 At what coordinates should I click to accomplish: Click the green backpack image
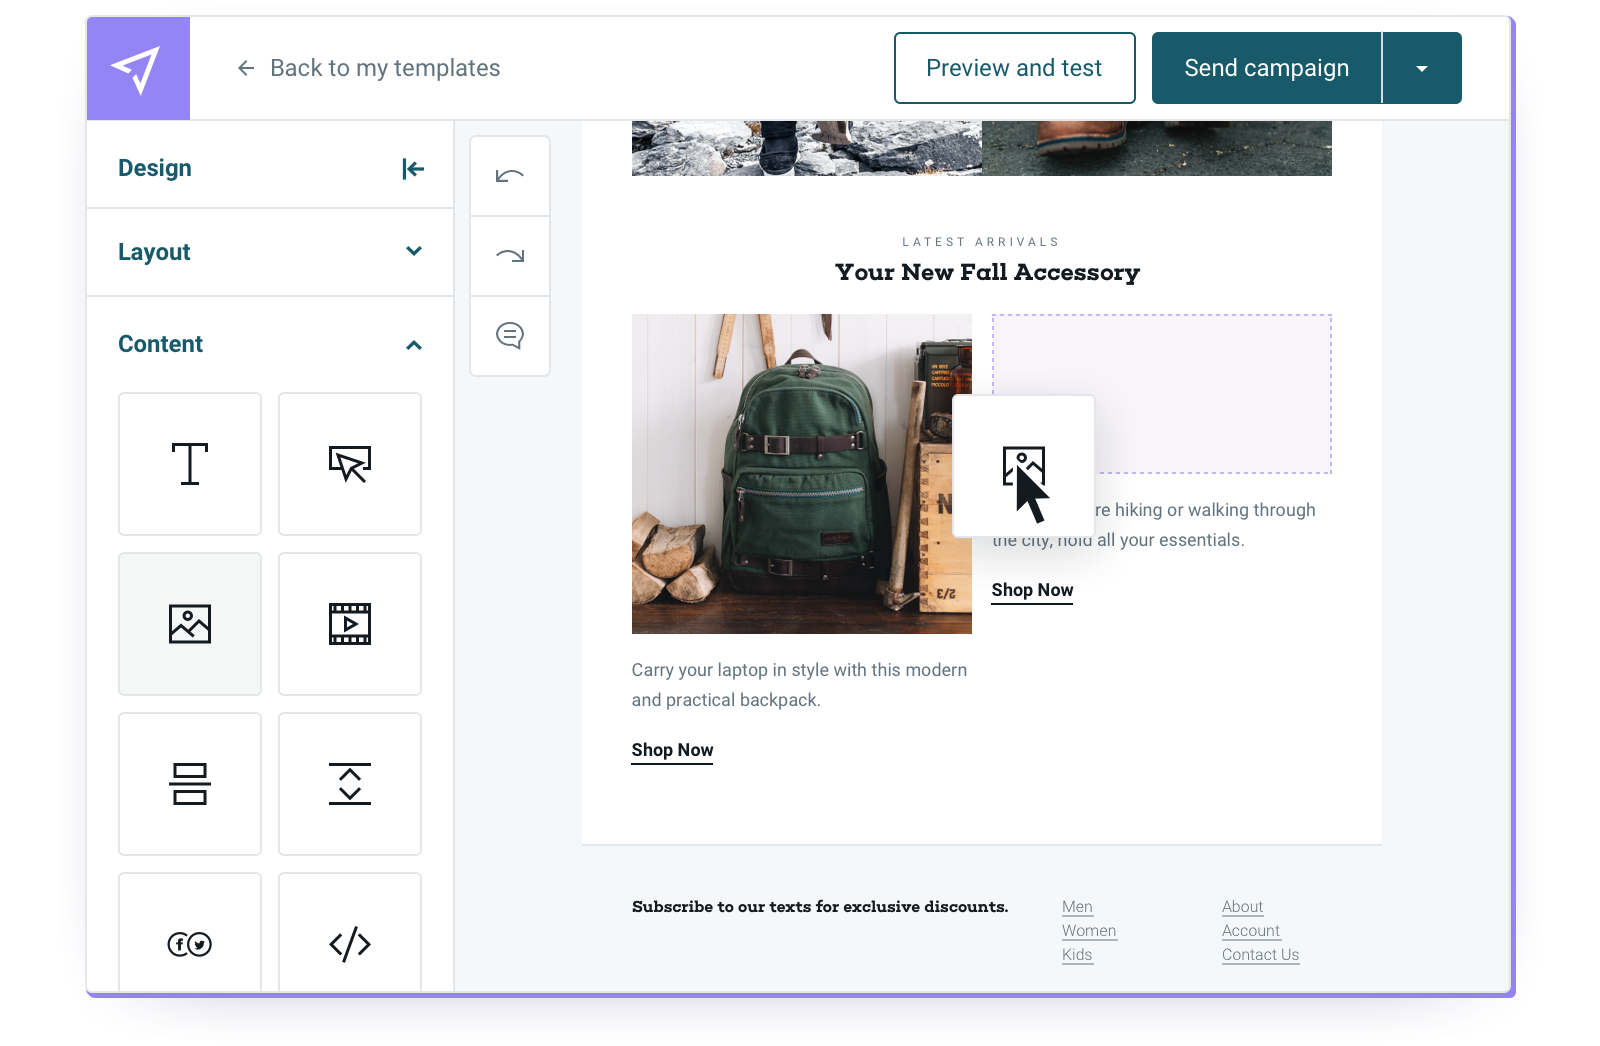pos(801,474)
